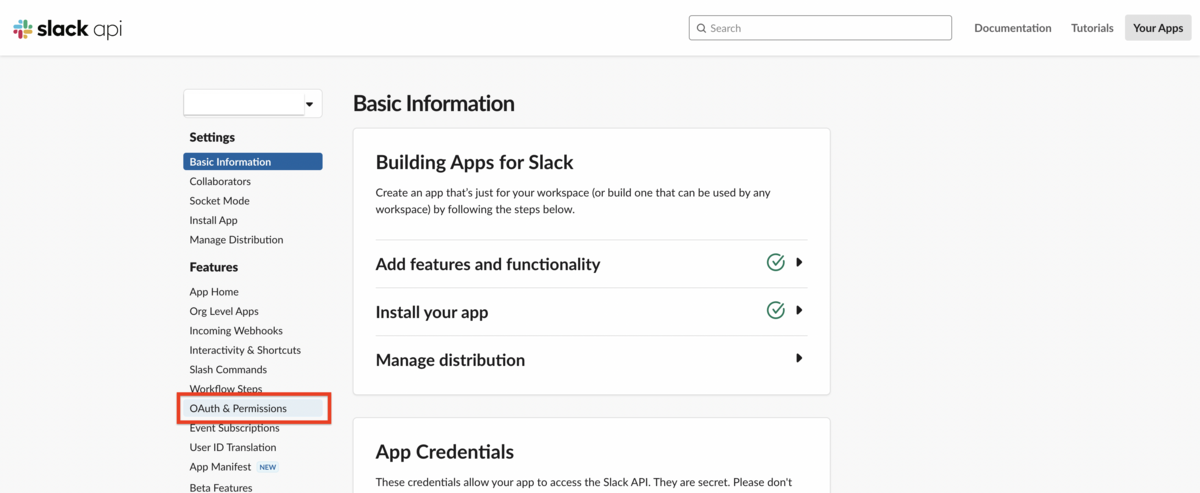Select Basic Information in sidebar

253,161
